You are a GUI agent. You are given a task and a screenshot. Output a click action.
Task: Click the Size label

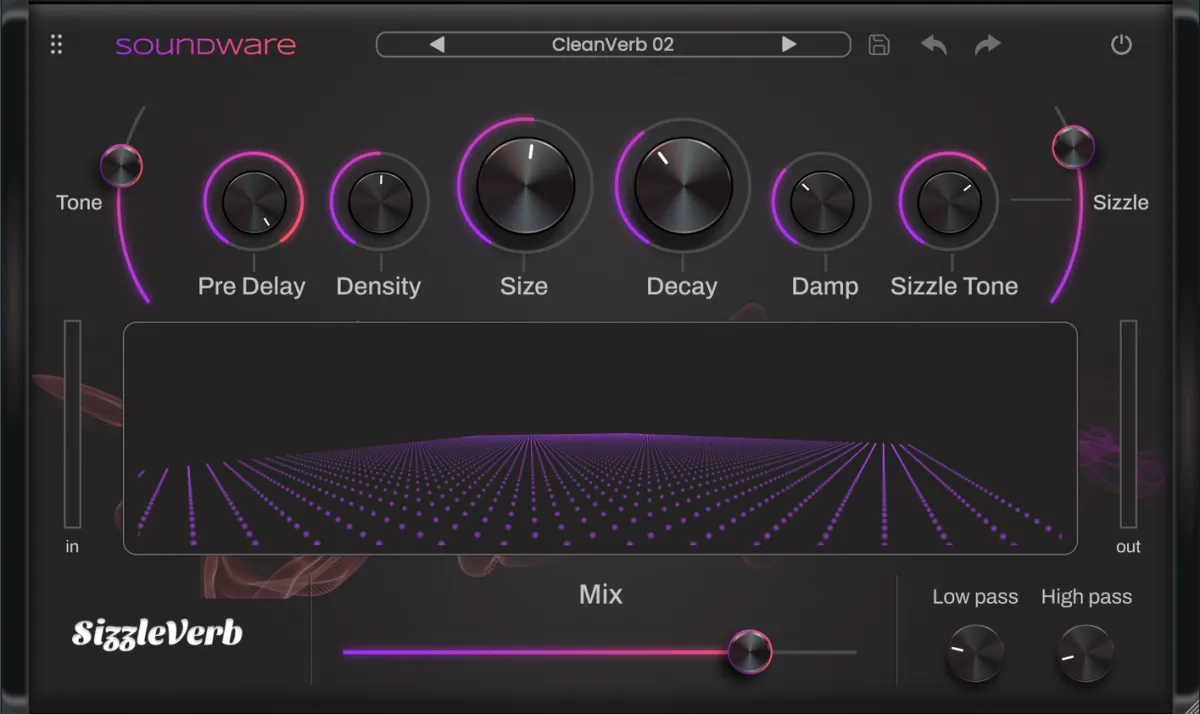[524, 286]
